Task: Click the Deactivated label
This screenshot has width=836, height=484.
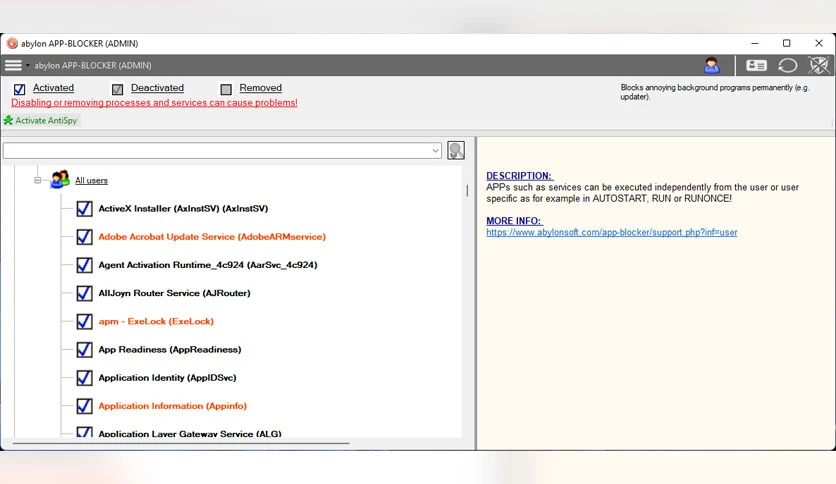Action: pos(157,88)
